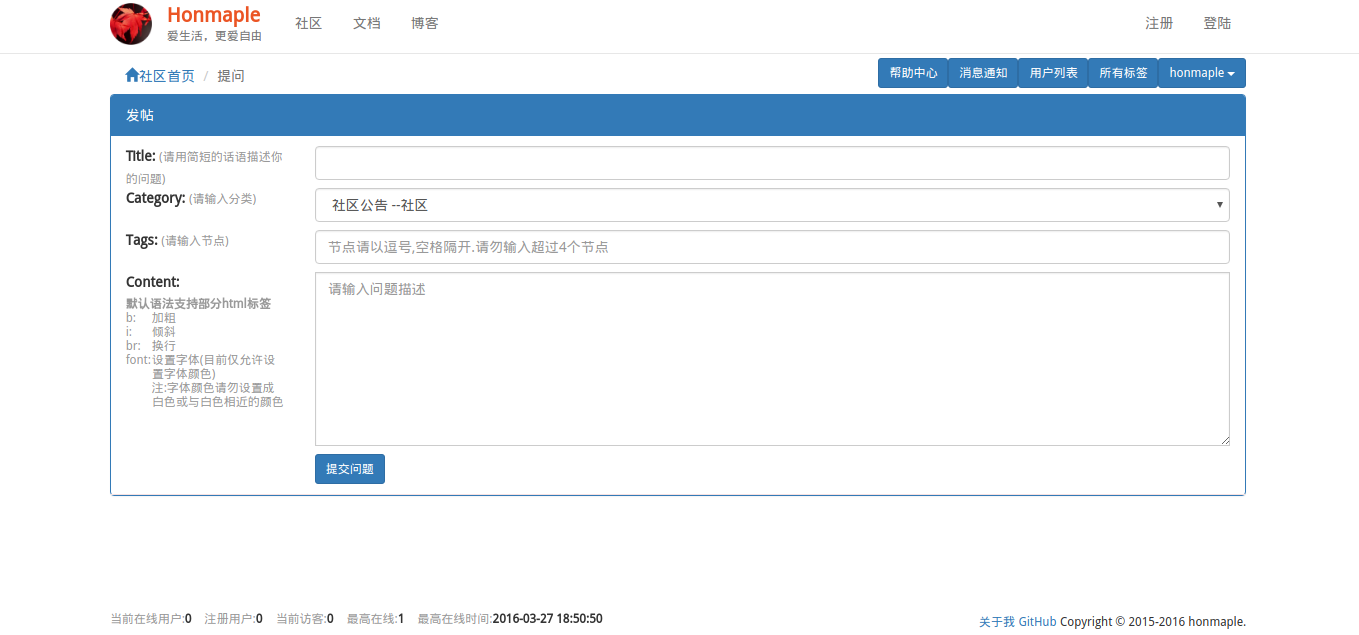Open 所有标签 button

coord(1123,73)
